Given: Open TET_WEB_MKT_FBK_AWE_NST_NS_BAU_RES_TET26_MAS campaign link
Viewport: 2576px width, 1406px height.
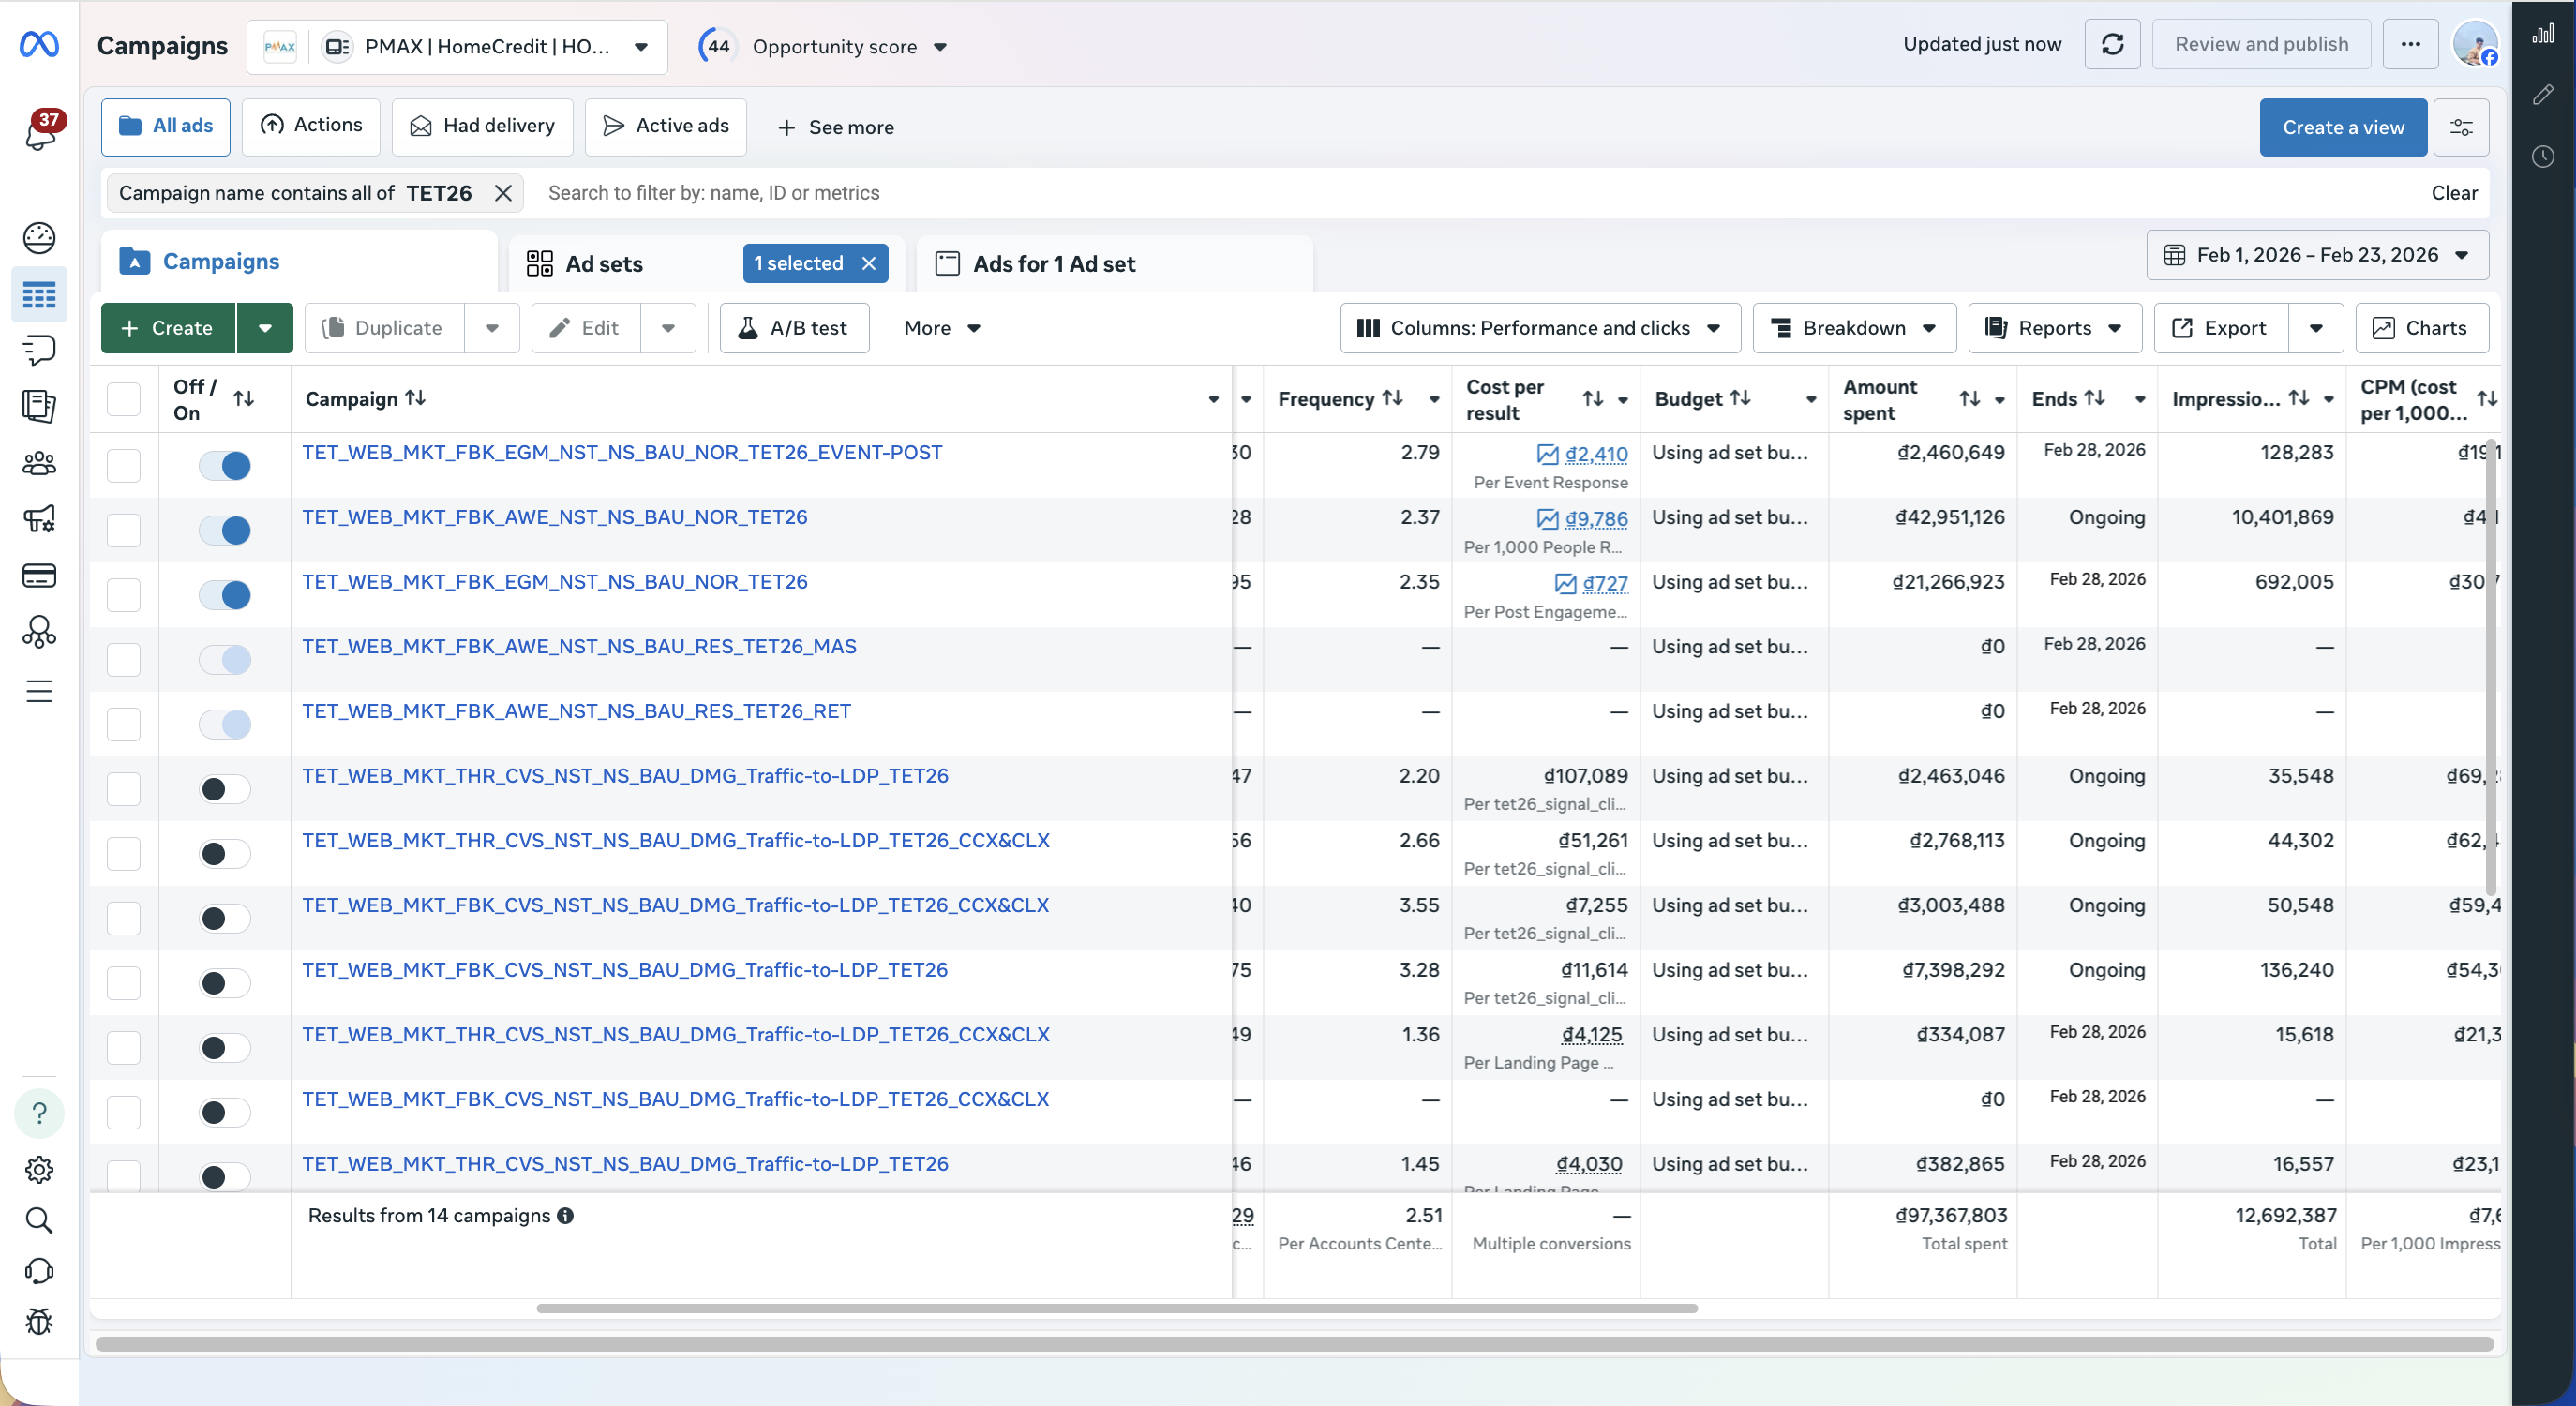Looking at the screenshot, I should pyautogui.click(x=579, y=647).
